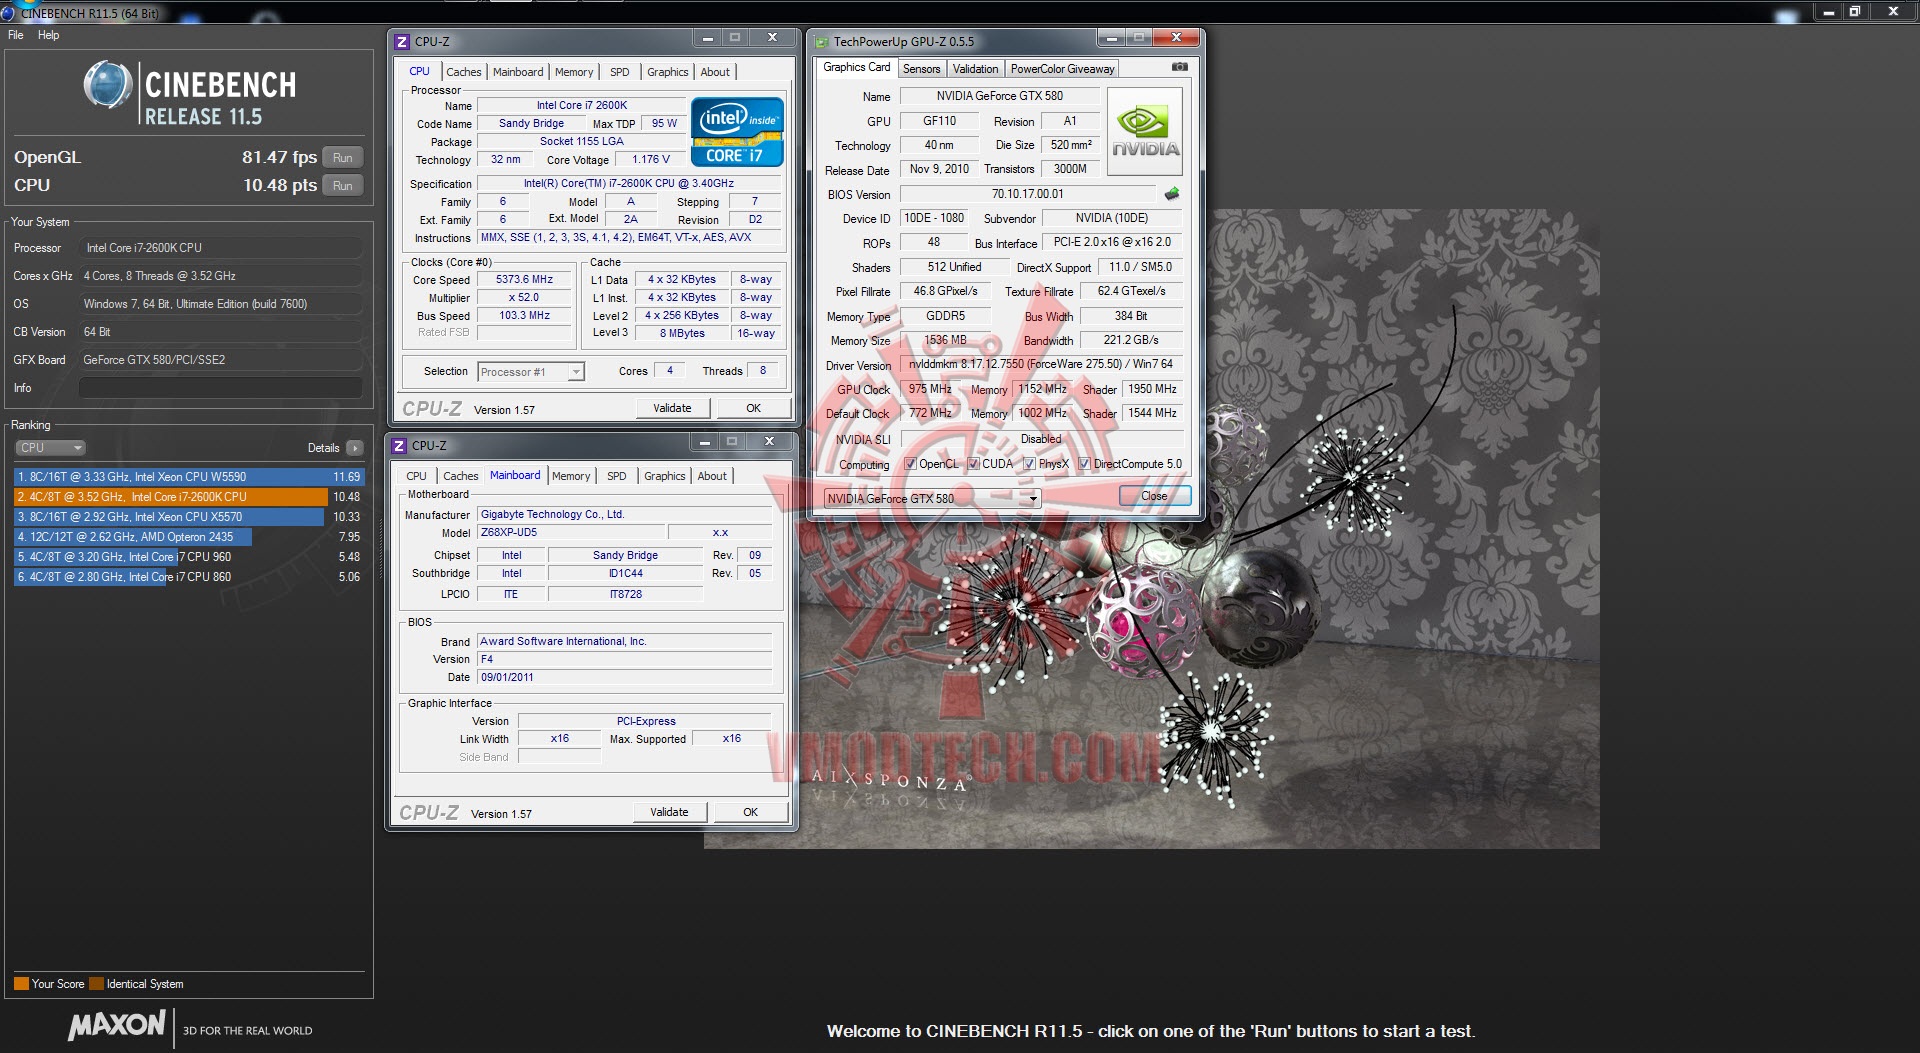The width and height of the screenshot is (1920, 1053).
Task: Click the mainboard model Z68XP-UD5 field
Action: coord(569,533)
